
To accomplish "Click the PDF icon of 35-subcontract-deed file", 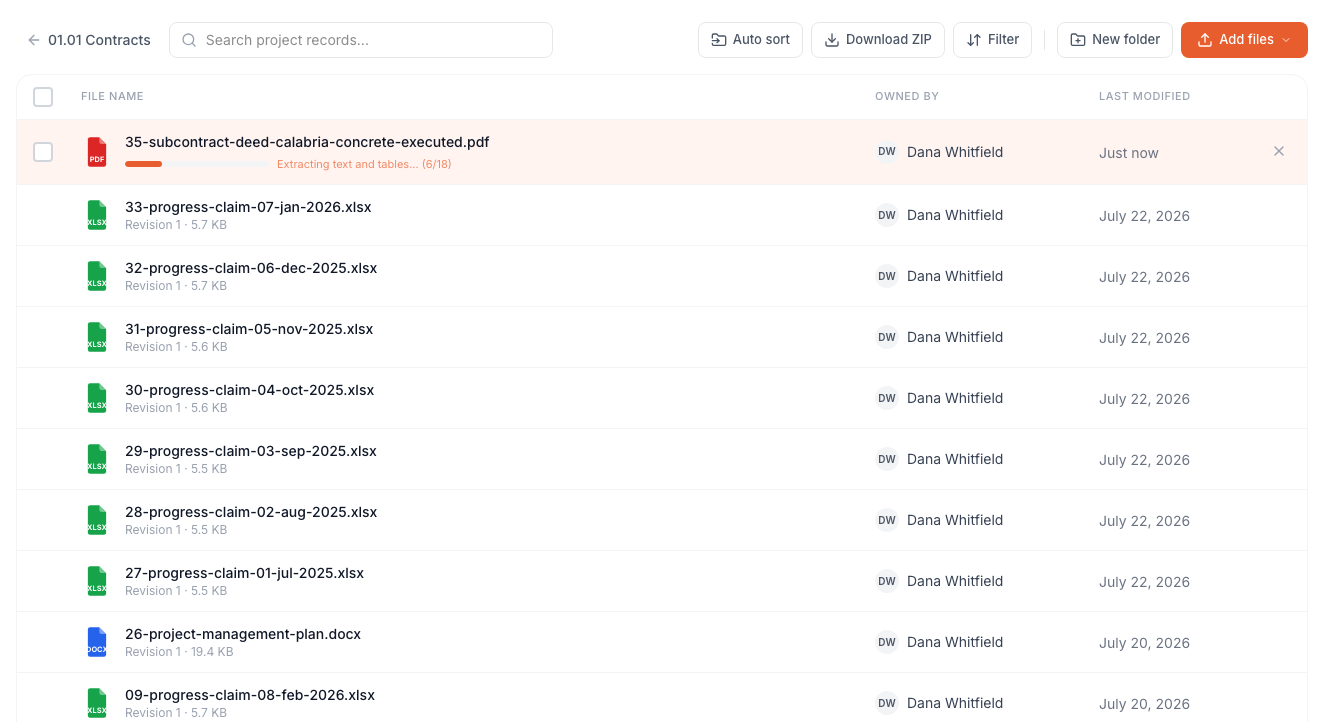I will (x=97, y=152).
